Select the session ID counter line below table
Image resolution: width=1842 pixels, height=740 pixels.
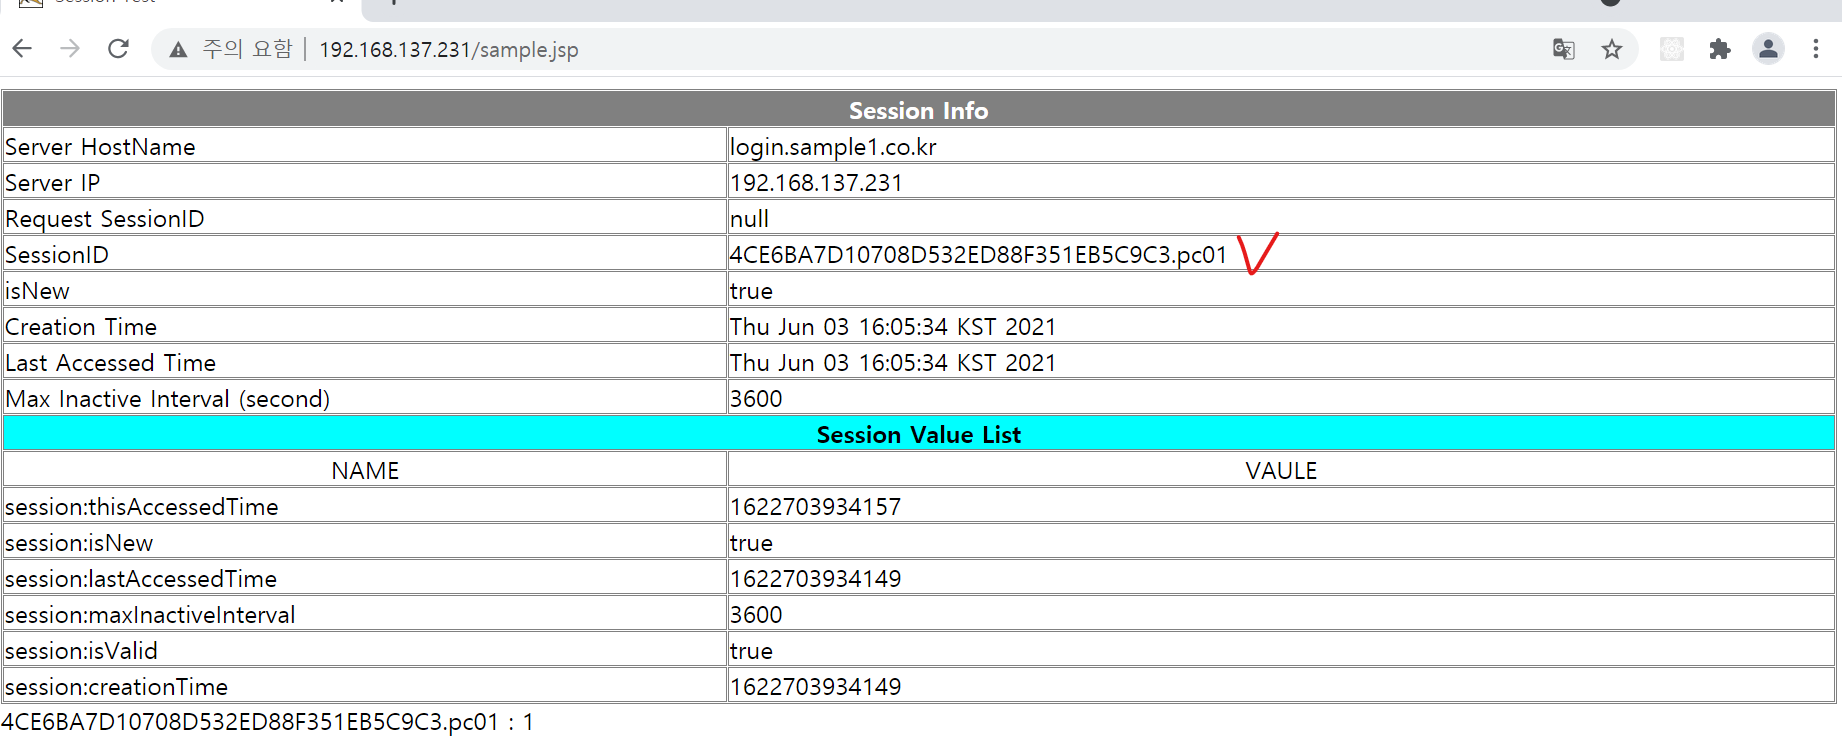[x=267, y=722]
